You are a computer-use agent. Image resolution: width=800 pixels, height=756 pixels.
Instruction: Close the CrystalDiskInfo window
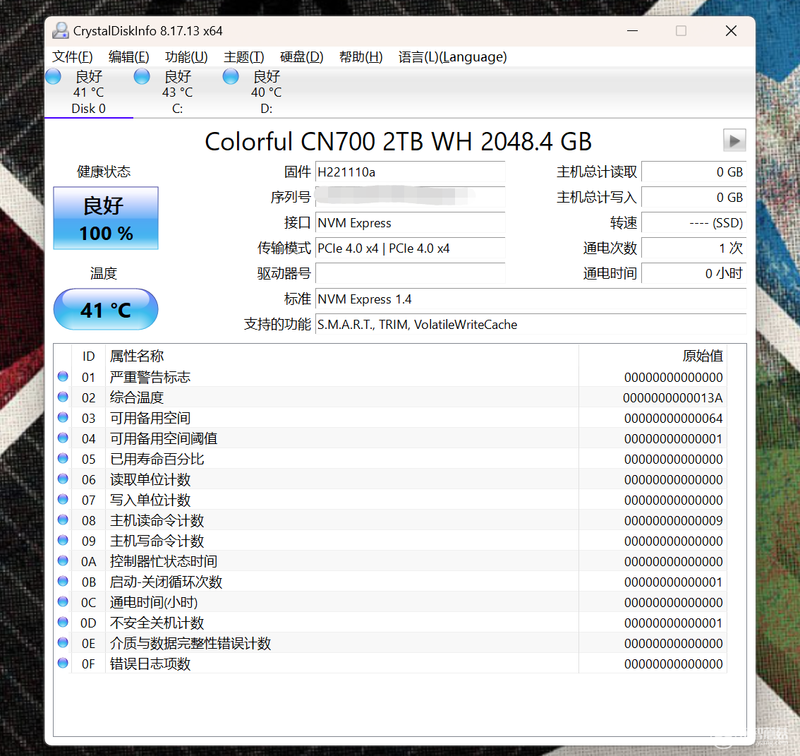(x=731, y=31)
